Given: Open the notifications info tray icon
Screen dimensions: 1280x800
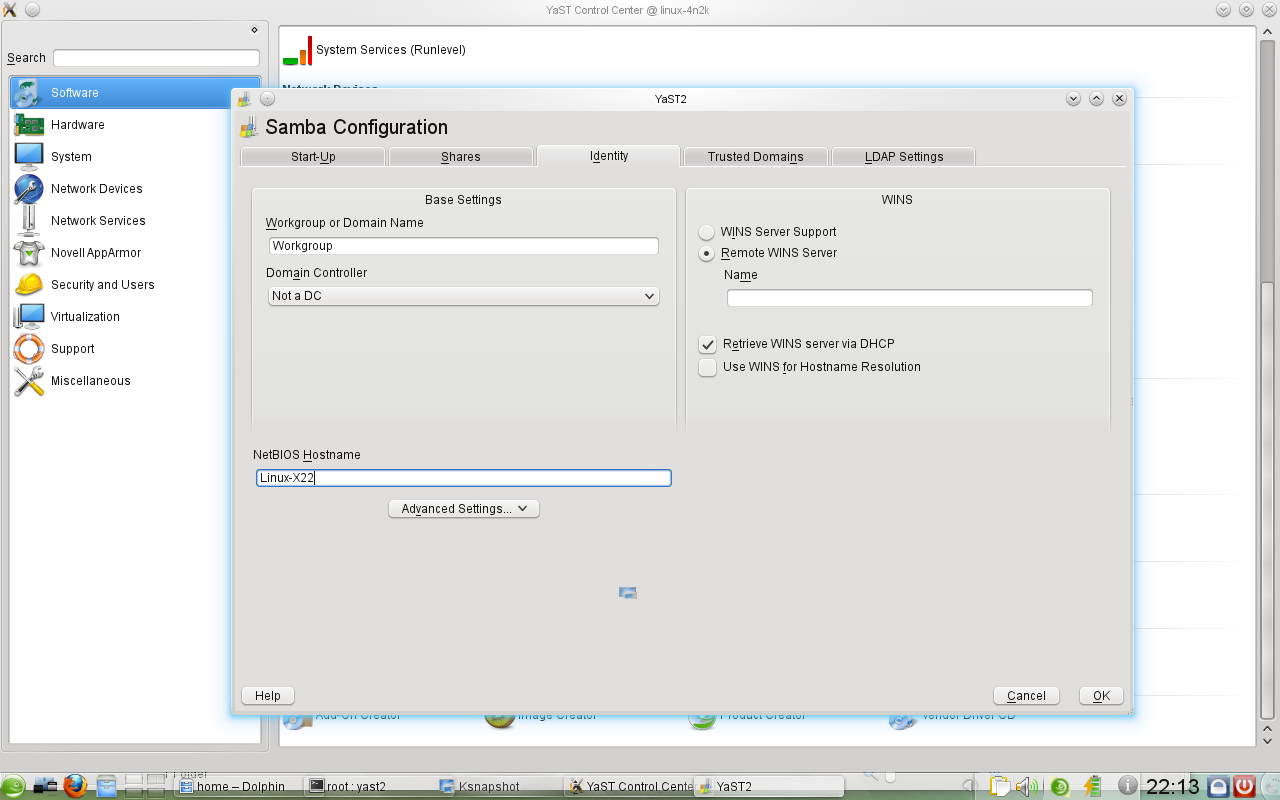Looking at the screenshot, I should pos(1127,786).
